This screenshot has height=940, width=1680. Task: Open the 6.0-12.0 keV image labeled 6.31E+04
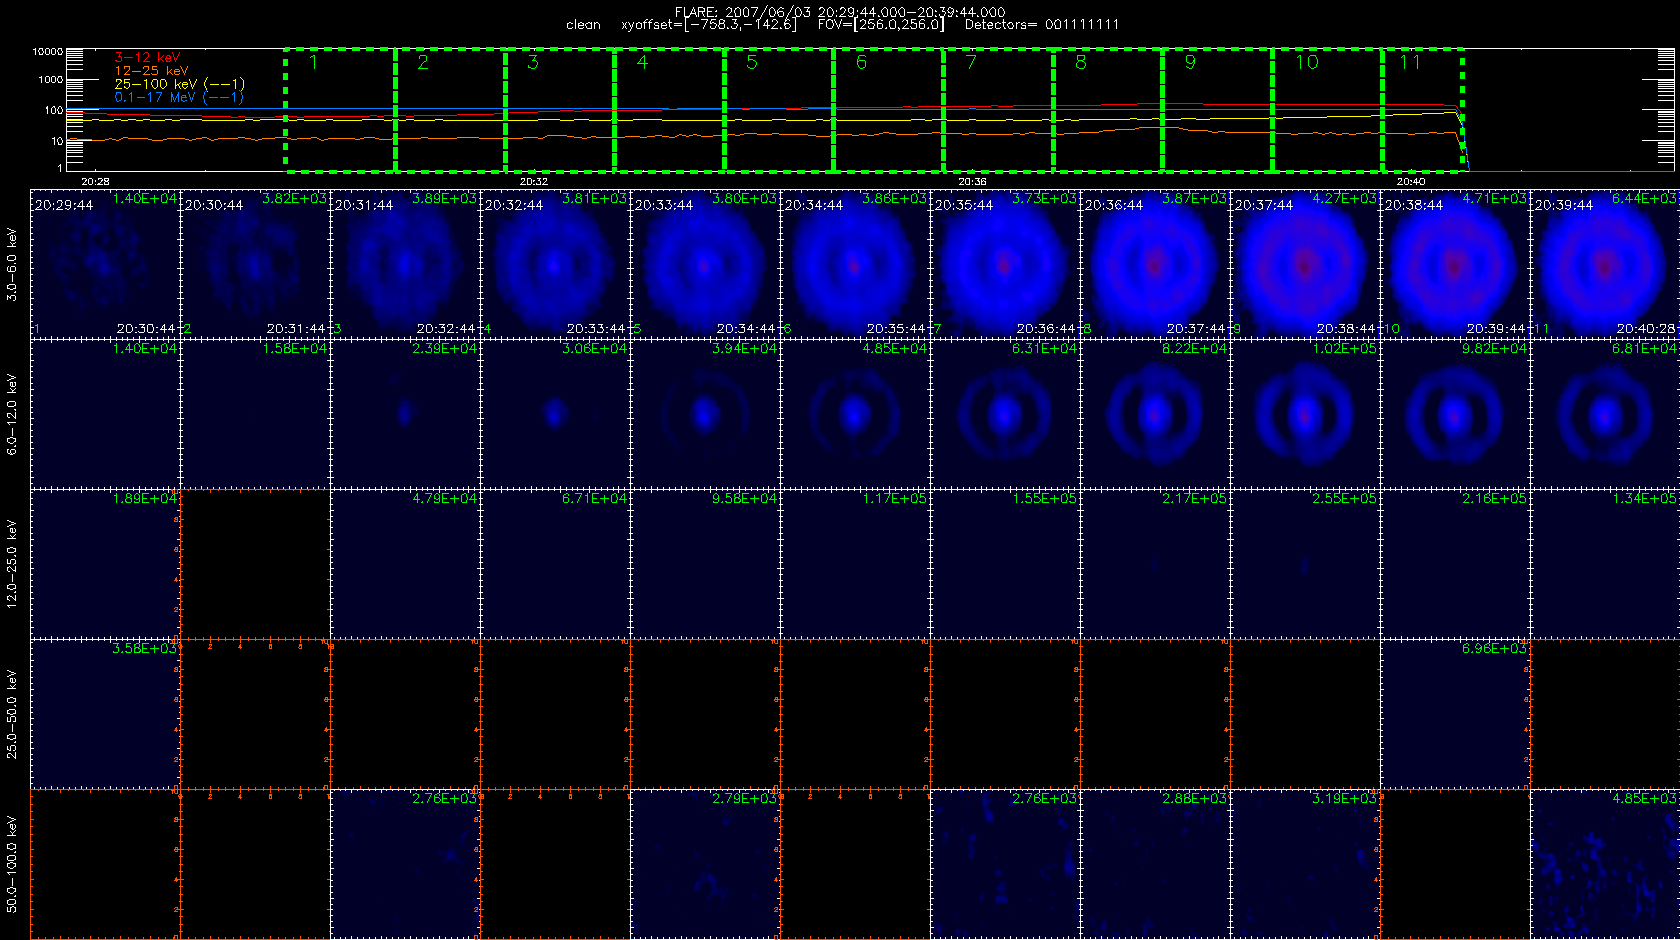click(1005, 414)
